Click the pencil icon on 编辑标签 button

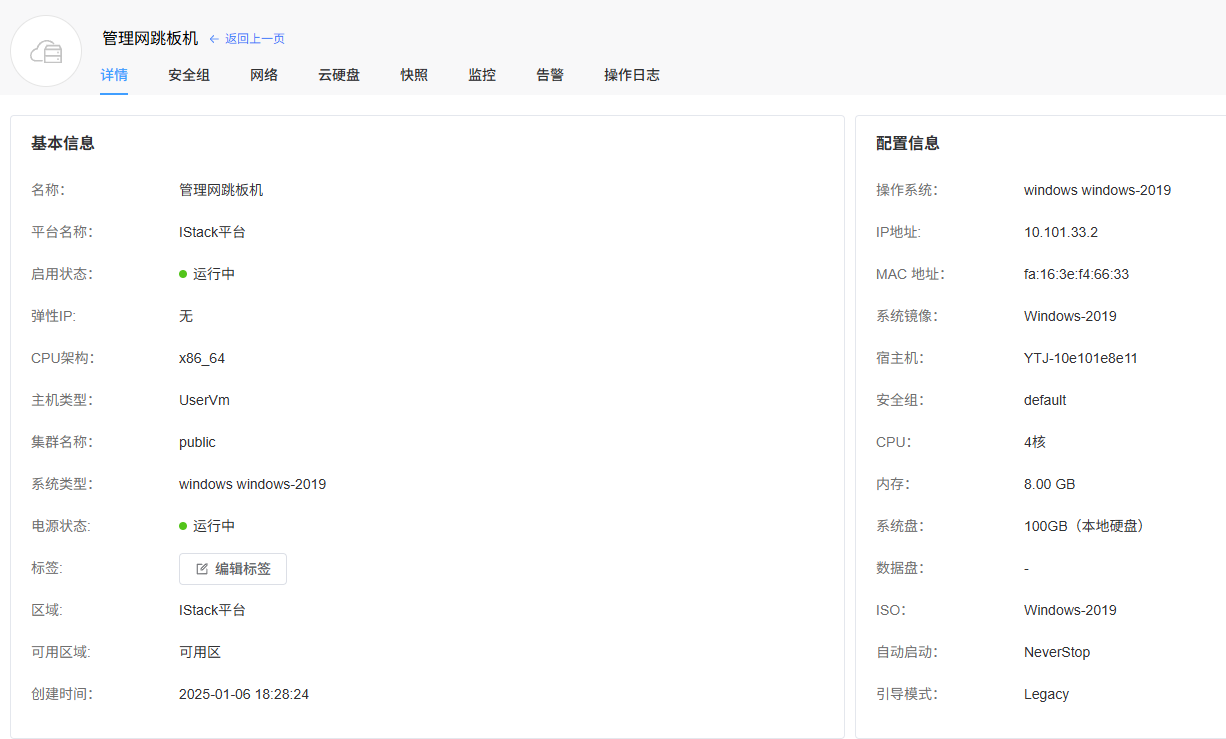point(202,569)
